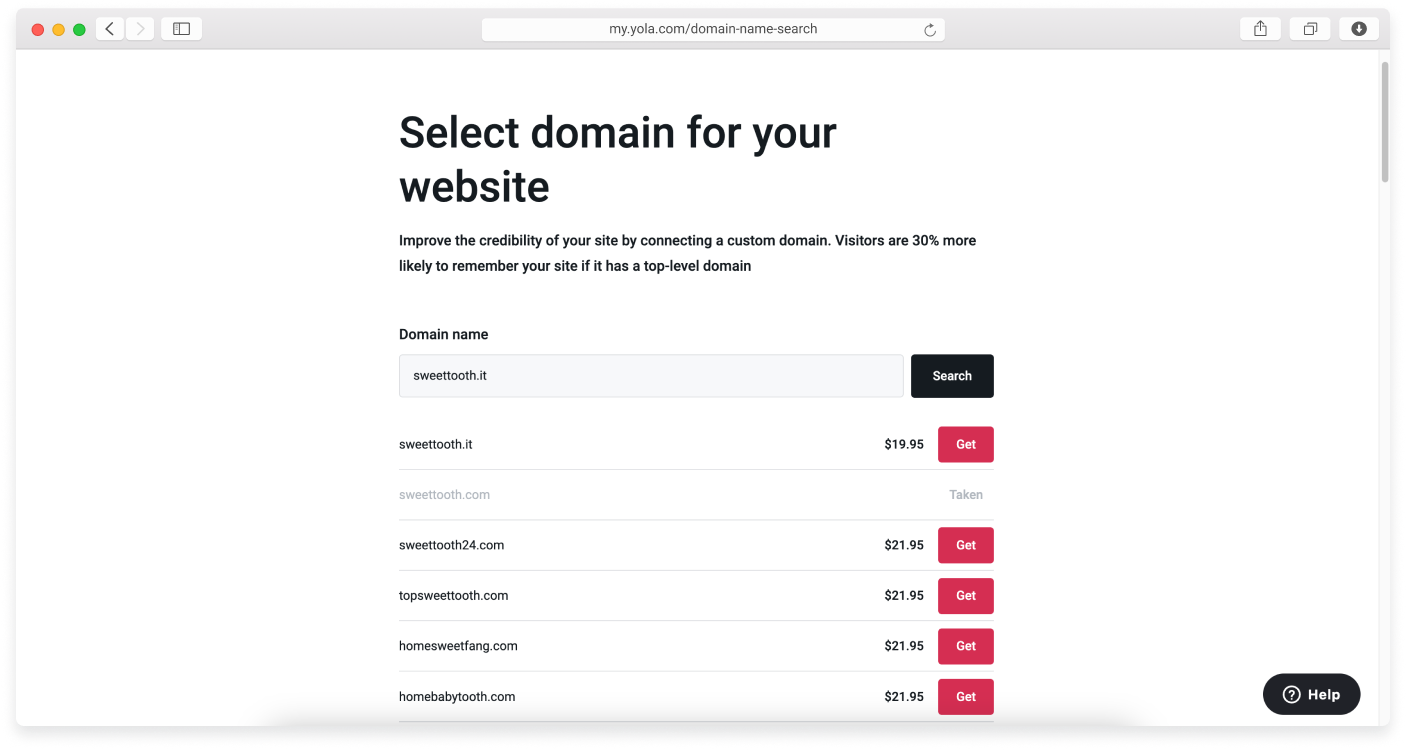Reload the page using the refresh icon
Image resolution: width=1406 pixels, height=750 pixels.
(x=930, y=29)
